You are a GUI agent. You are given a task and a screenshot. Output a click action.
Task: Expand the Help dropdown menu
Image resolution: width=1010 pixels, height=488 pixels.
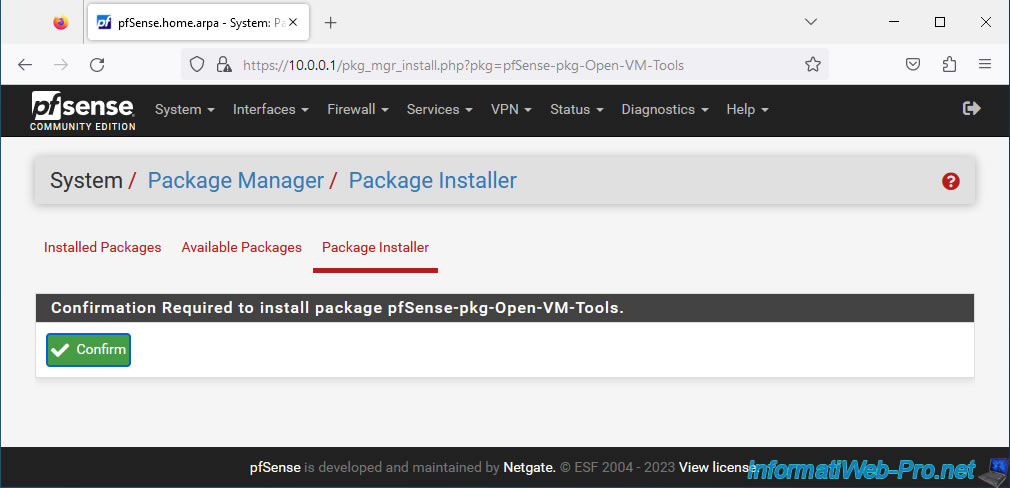747,109
